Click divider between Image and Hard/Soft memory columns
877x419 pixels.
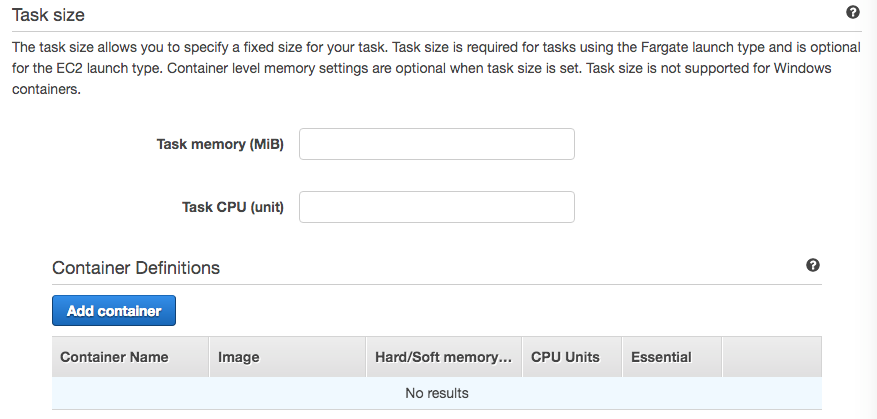point(367,357)
